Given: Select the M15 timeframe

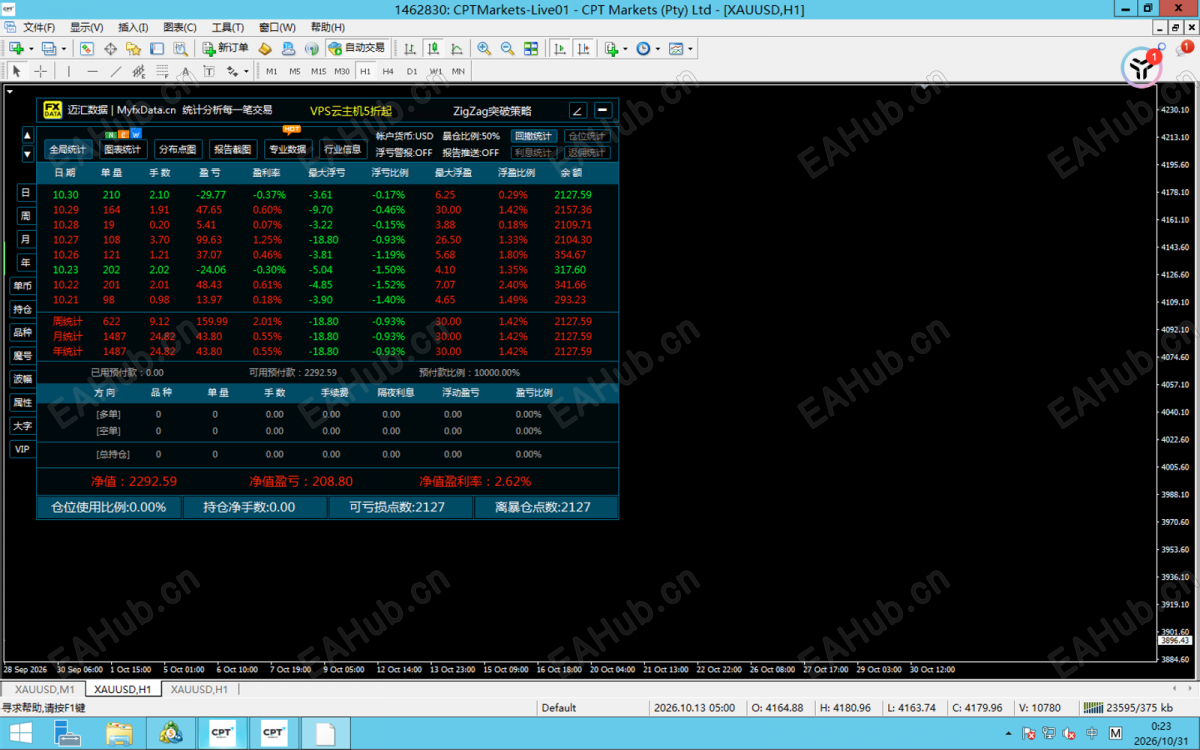Looking at the screenshot, I should 318,71.
